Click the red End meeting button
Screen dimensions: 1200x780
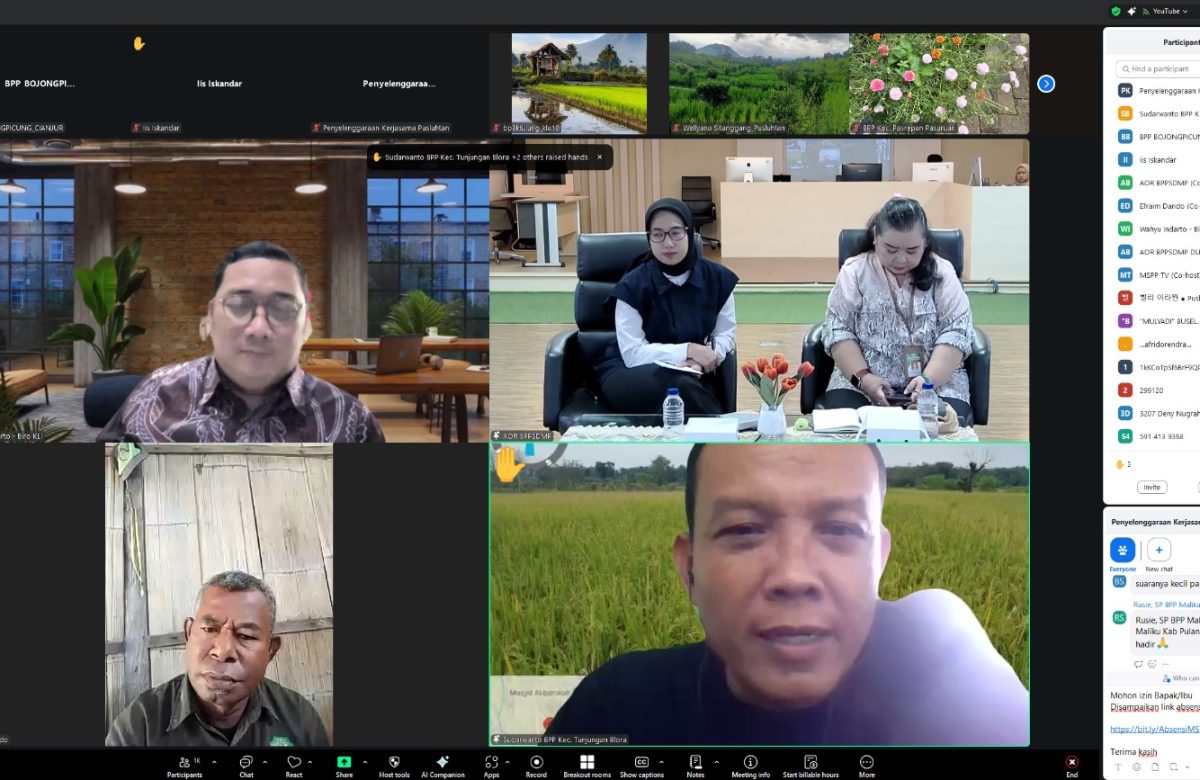click(1072, 763)
